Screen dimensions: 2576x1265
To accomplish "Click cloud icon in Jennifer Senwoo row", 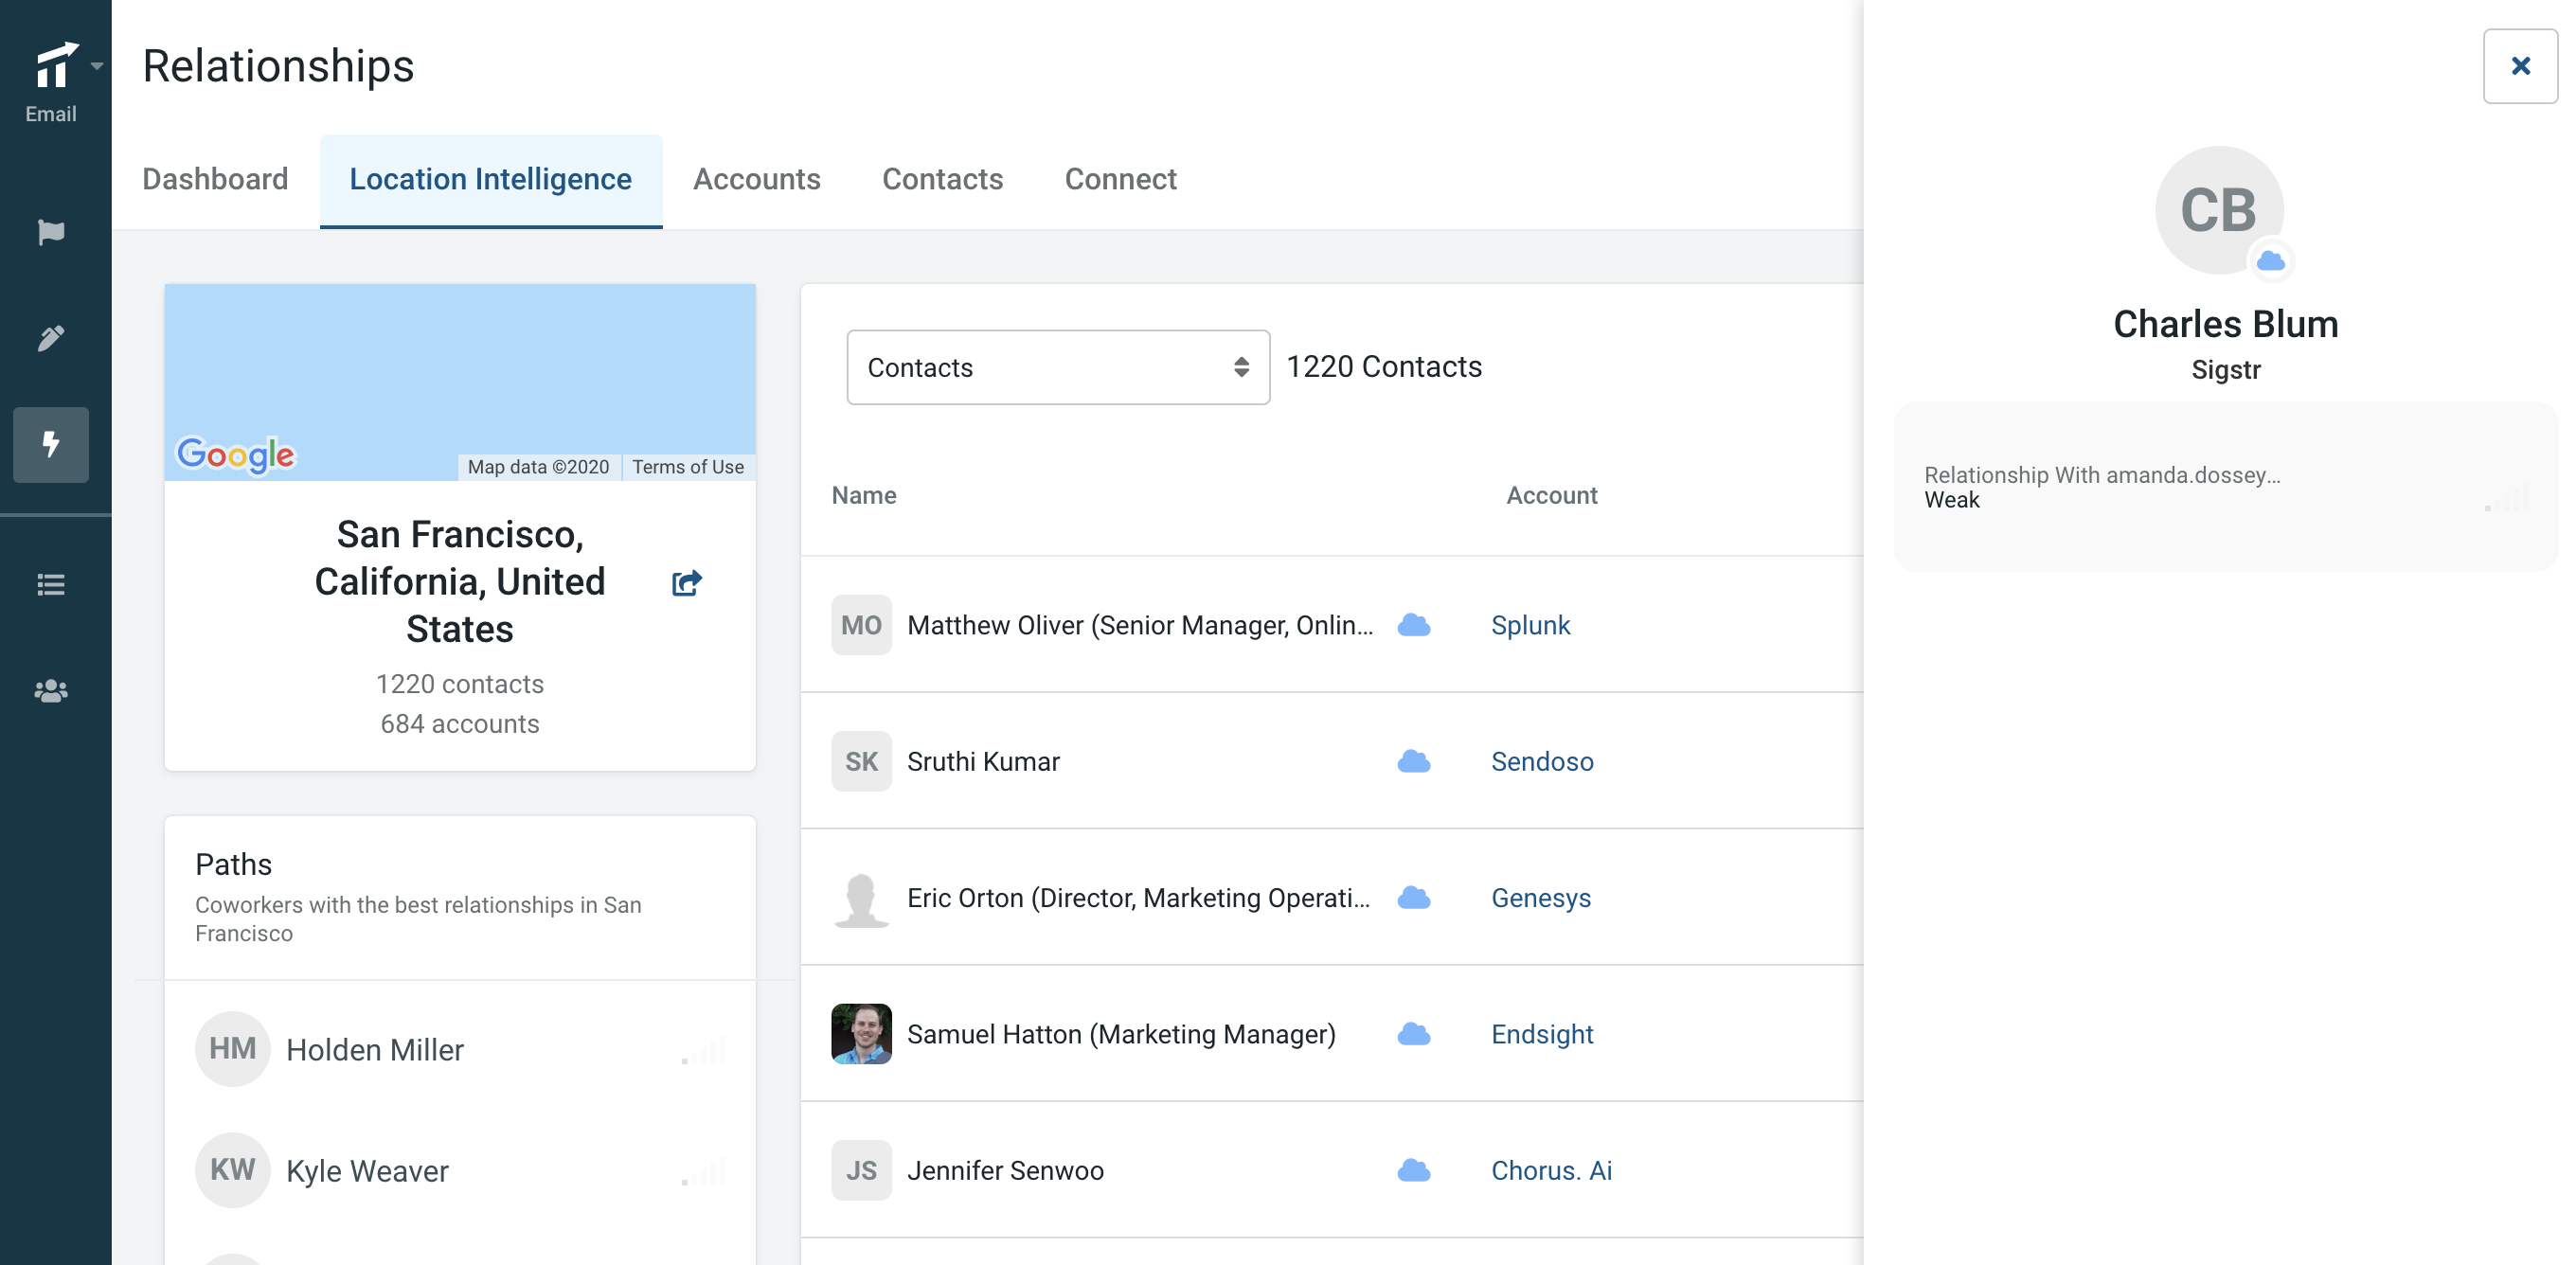I will coord(1413,1169).
